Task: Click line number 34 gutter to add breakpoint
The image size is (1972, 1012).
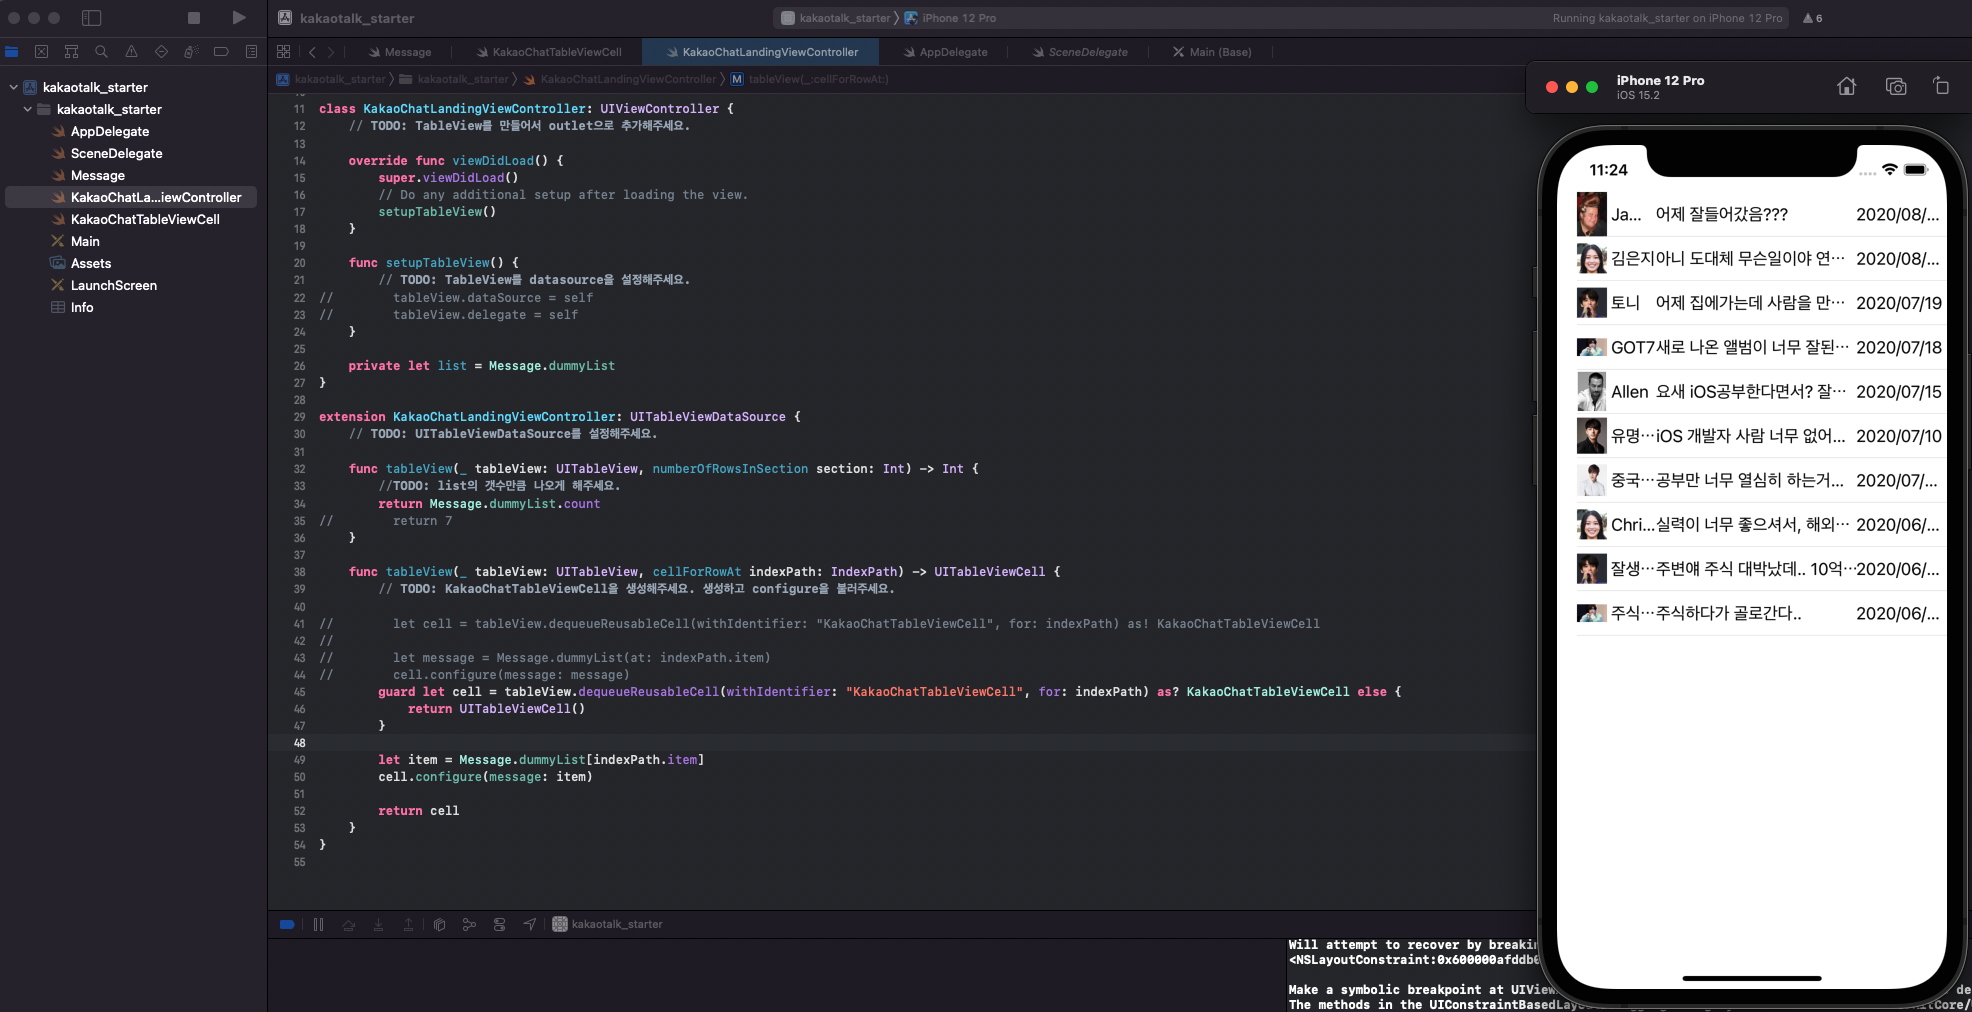Action: (x=299, y=504)
